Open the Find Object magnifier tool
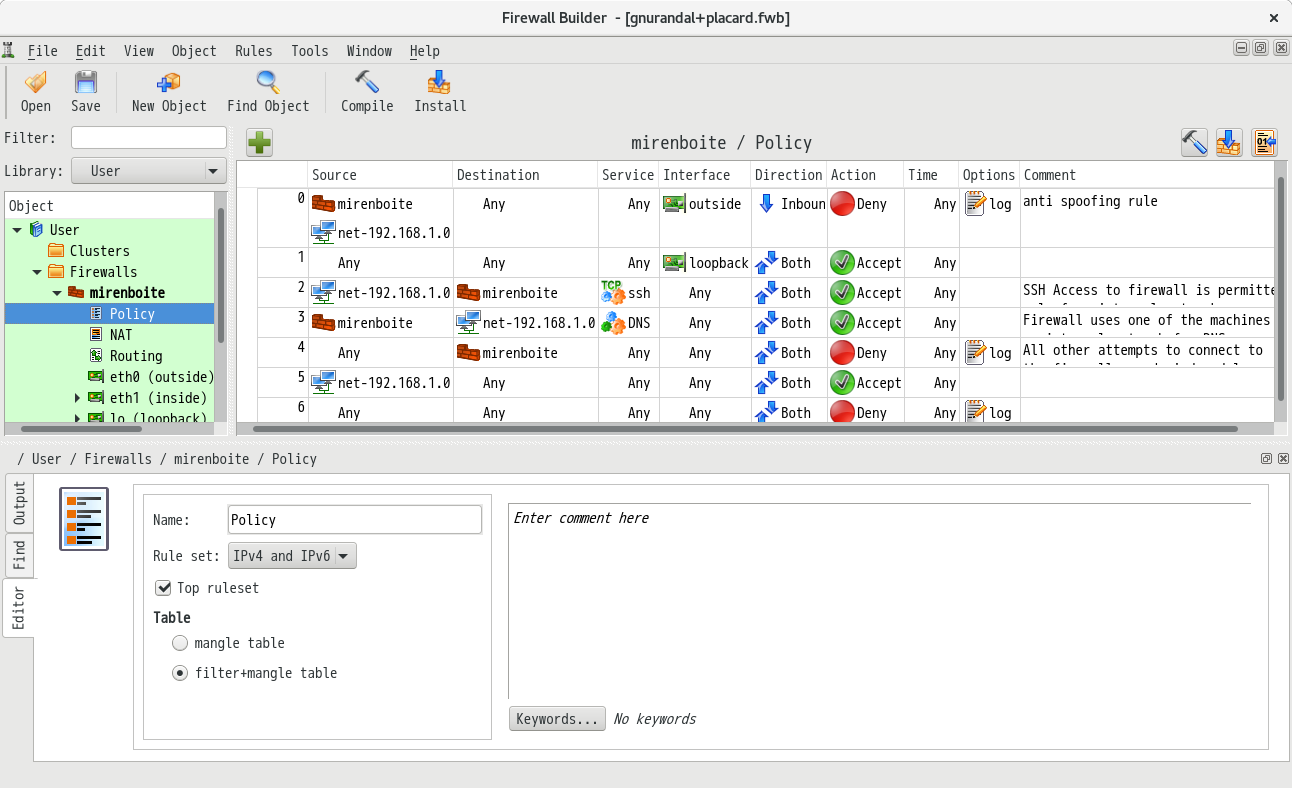 pos(268,83)
